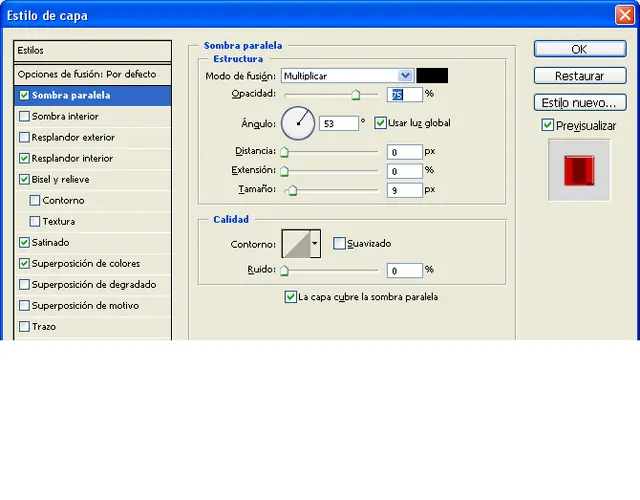The width and height of the screenshot is (640, 500).
Task: Click the Extensión value field
Action: pyautogui.click(x=404, y=171)
